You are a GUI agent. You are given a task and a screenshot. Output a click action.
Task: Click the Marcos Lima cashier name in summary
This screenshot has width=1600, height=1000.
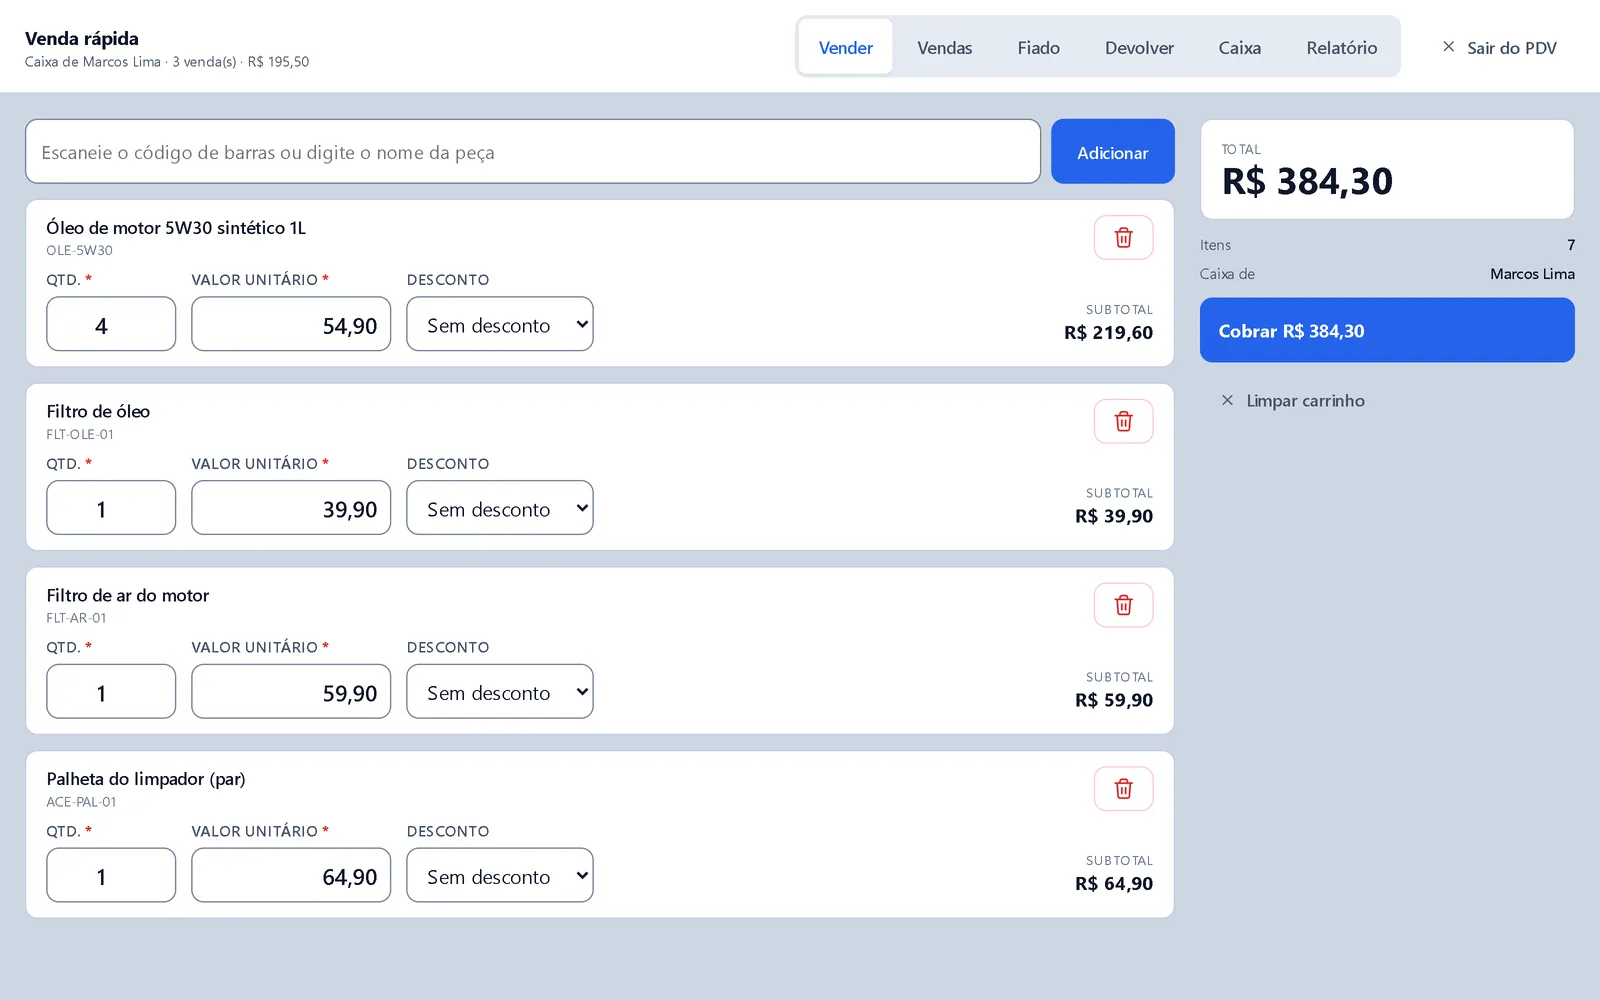pyautogui.click(x=1532, y=274)
